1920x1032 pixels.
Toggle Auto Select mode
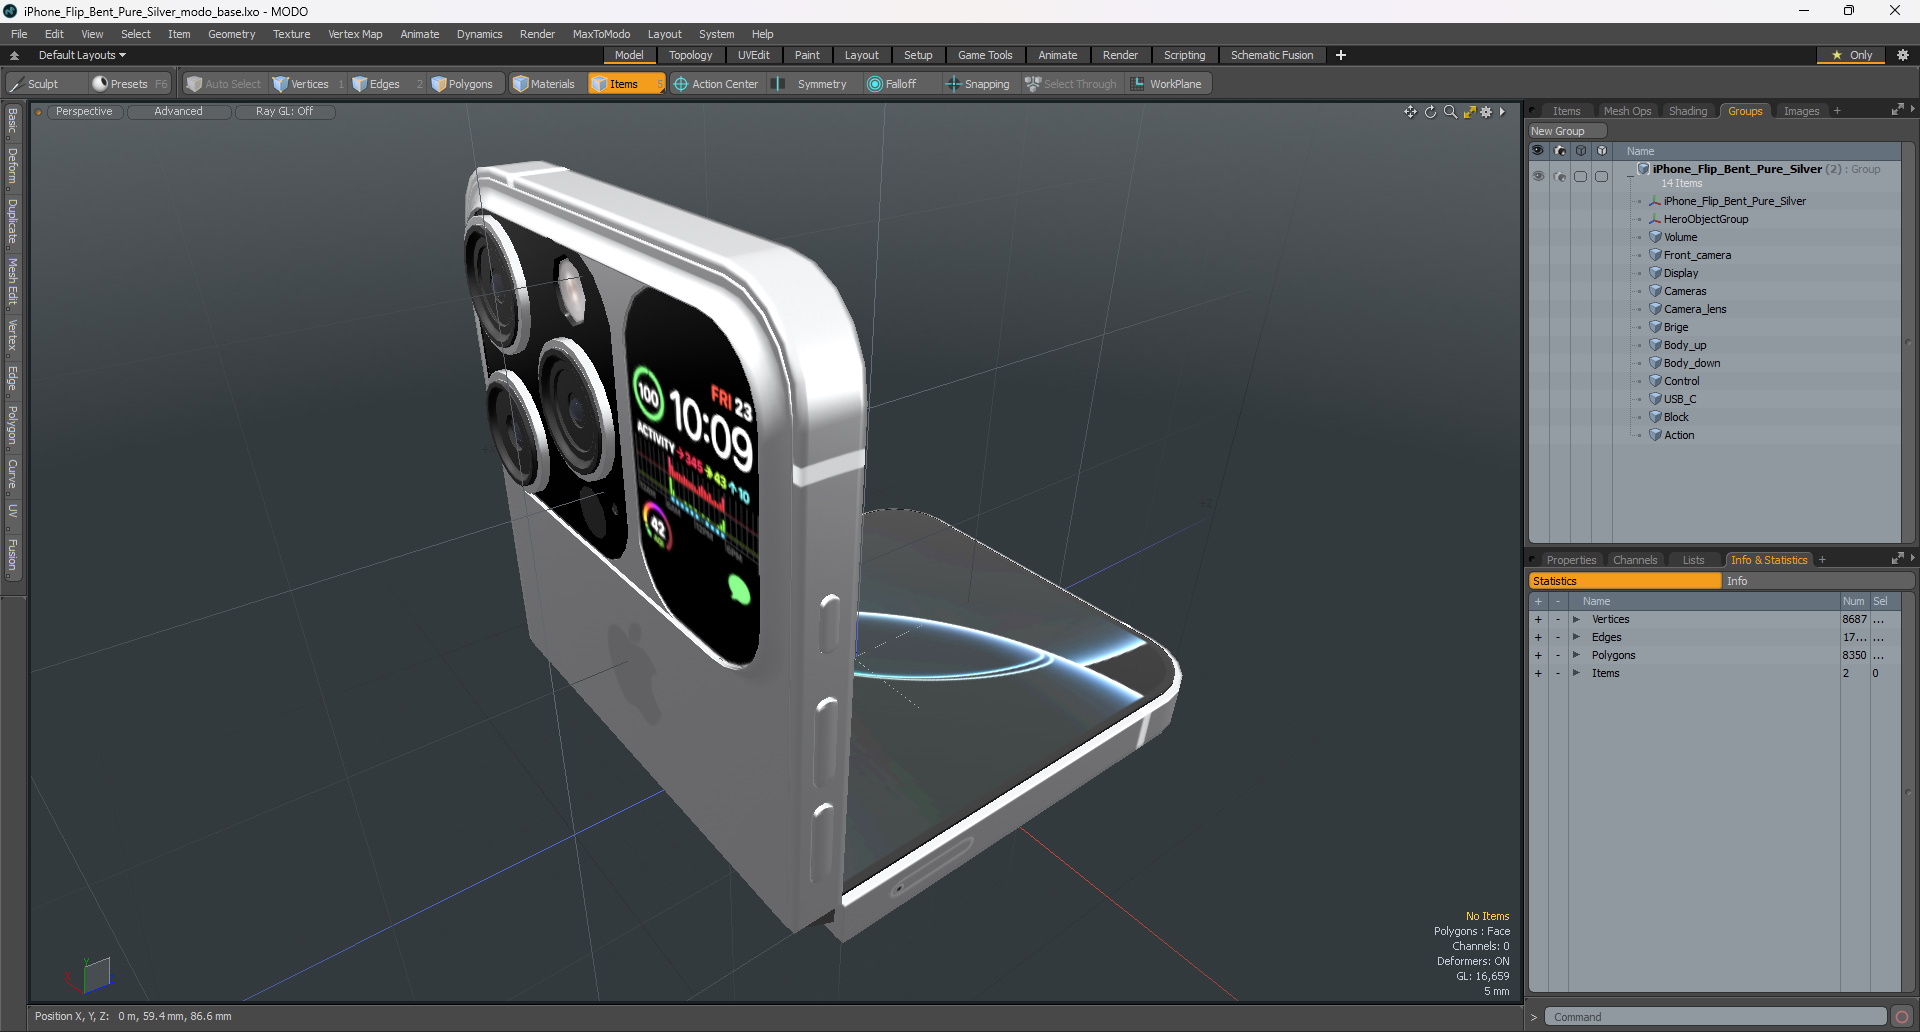(x=223, y=84)
